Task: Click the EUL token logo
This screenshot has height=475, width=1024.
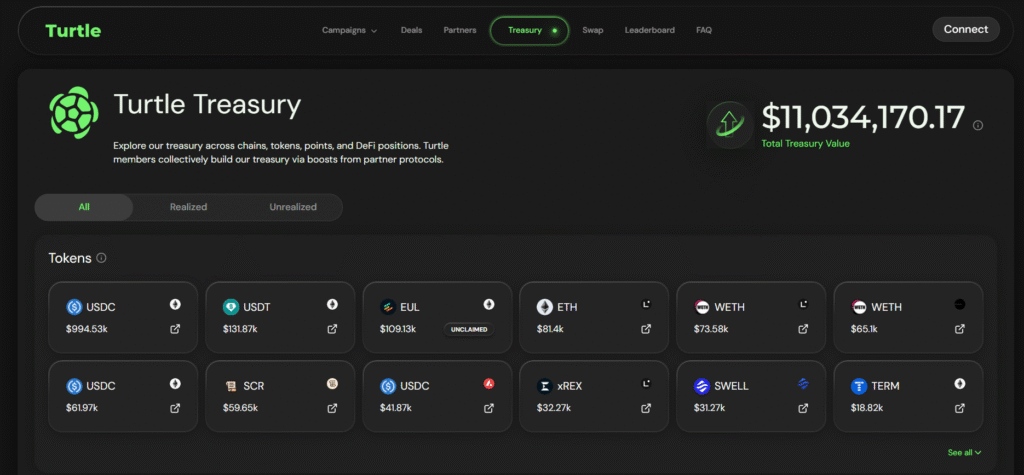Action: pyautogui.click(x=388, y=307)
